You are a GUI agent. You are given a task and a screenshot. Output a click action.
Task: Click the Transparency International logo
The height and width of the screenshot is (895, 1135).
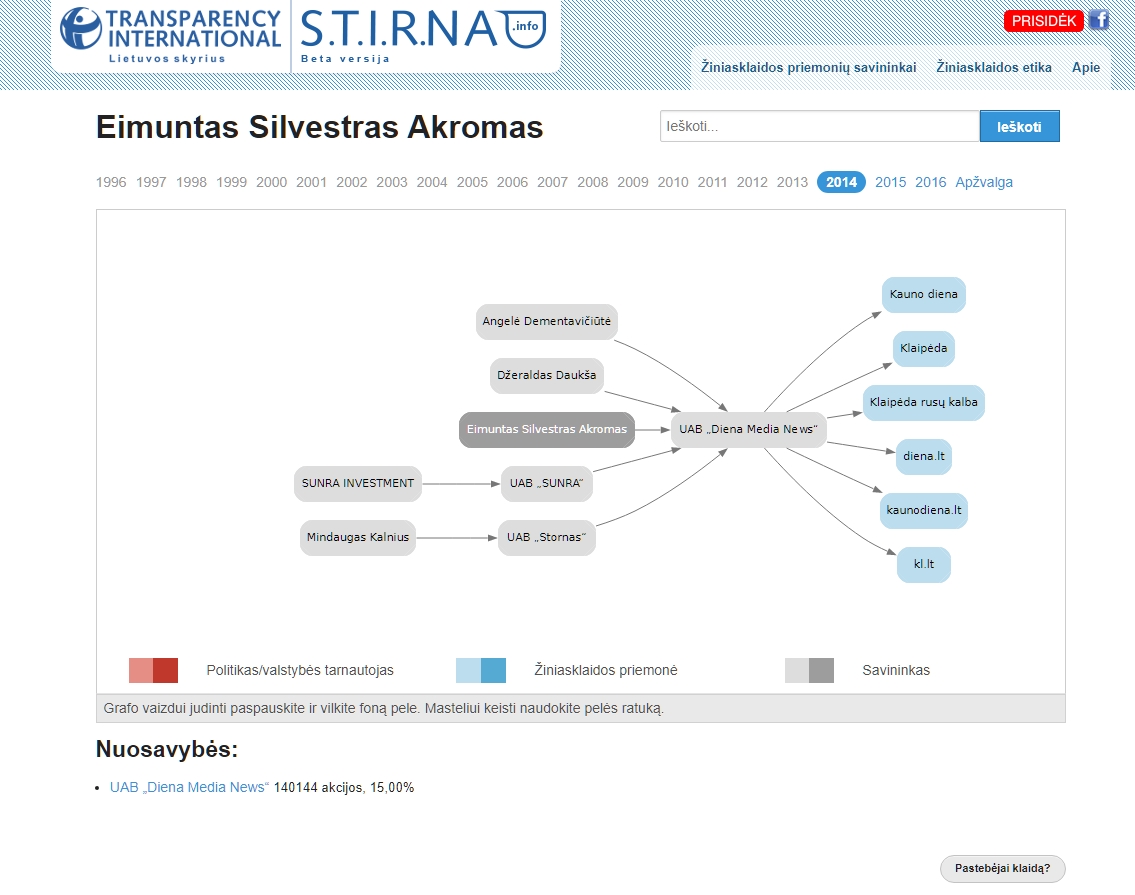[x=171, y=35]
